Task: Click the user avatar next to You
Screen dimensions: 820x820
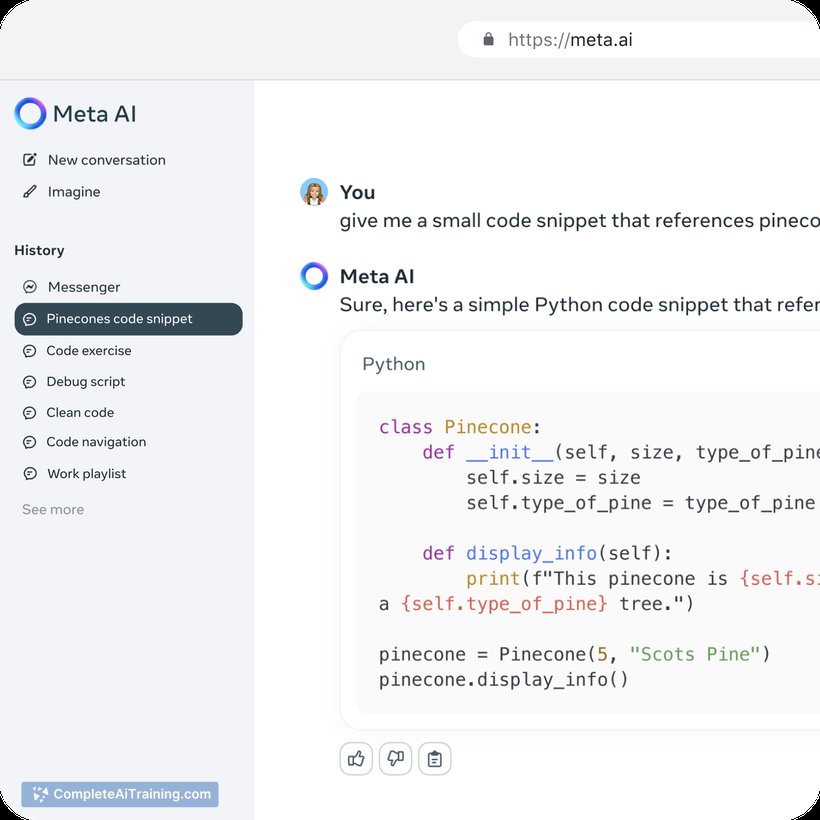Action: coord(314,192)
